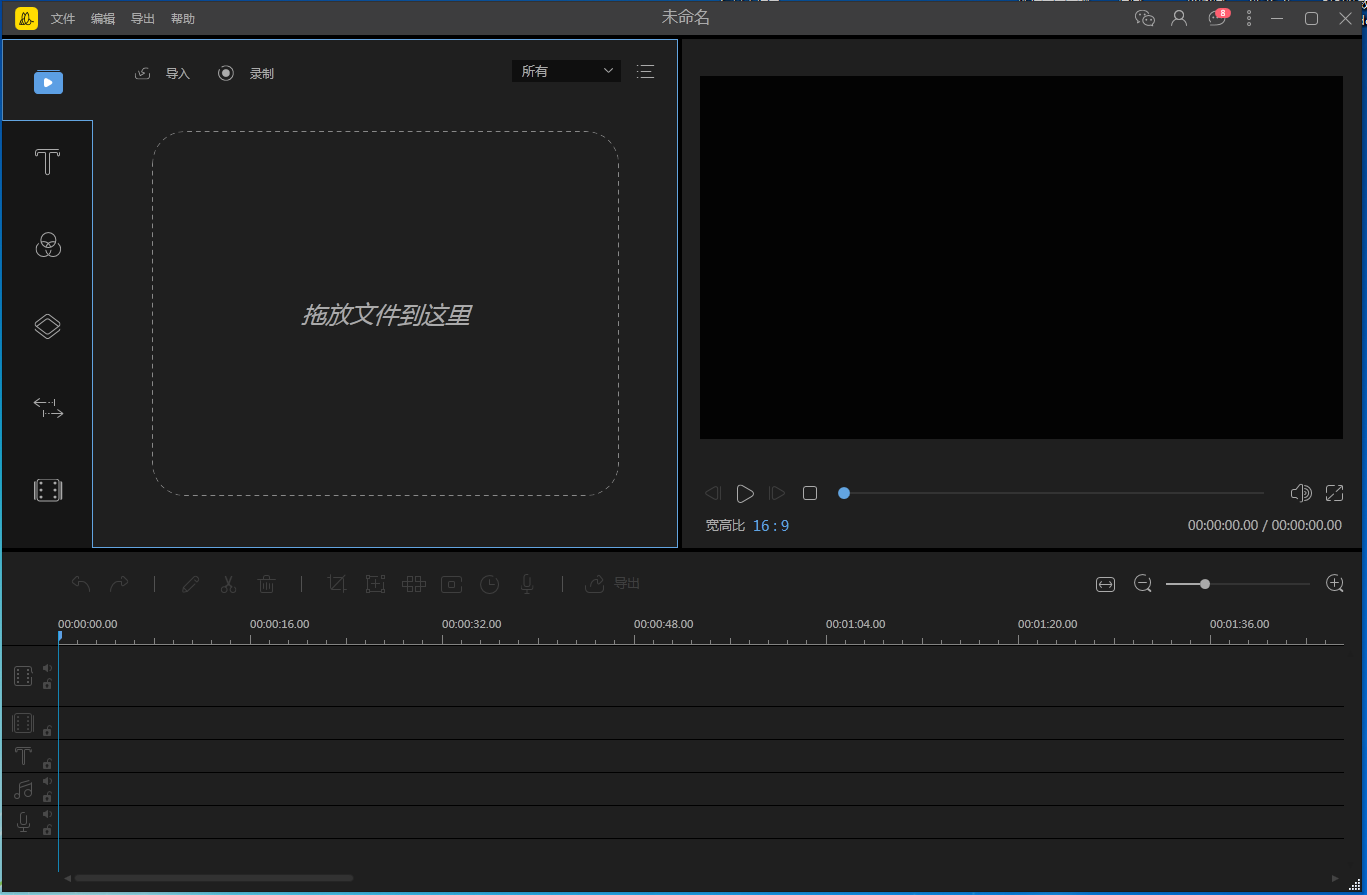Zoom in the timeline with plus
Viewport: 1367px width, 895px height.
pyautogui.click(x=1334, y=584)
